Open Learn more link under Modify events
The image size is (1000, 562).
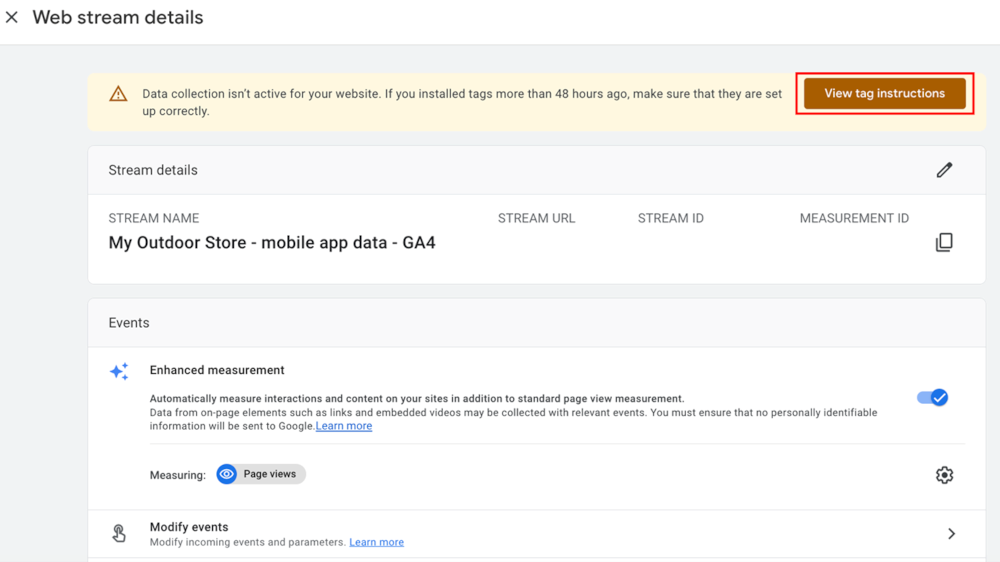376,542
